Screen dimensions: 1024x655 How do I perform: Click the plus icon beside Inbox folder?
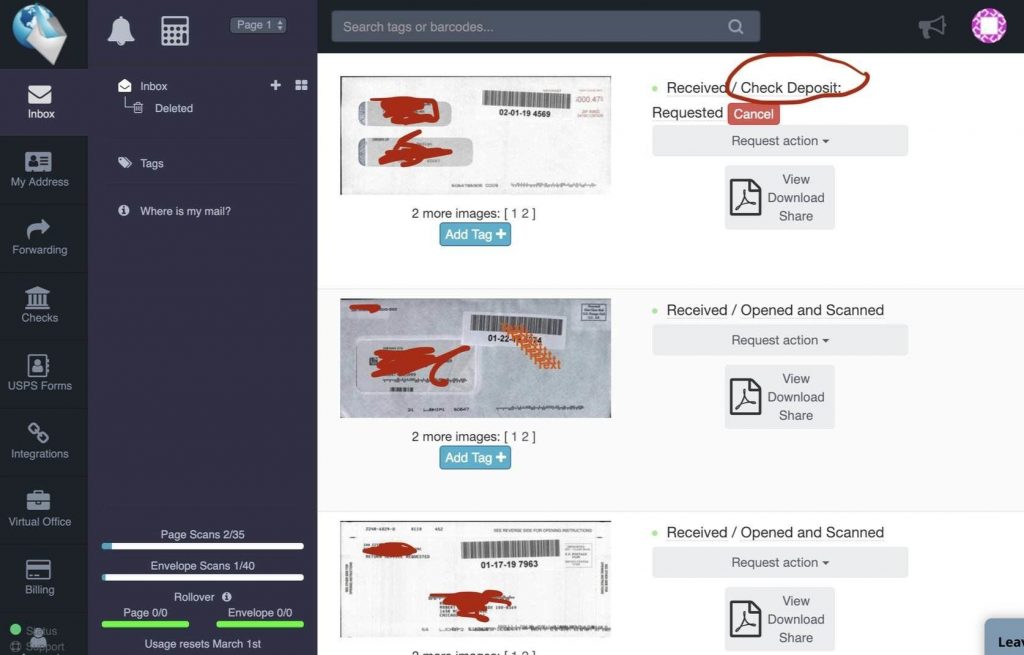point(276,86)
